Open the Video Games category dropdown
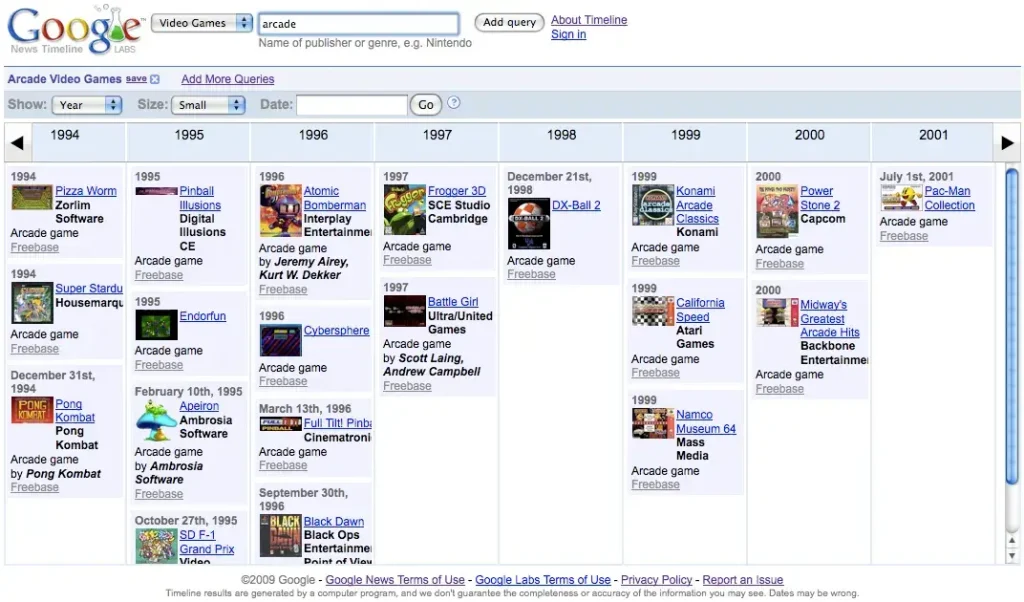The width and height of the screenshot is (1024, 602). [201, 22]
